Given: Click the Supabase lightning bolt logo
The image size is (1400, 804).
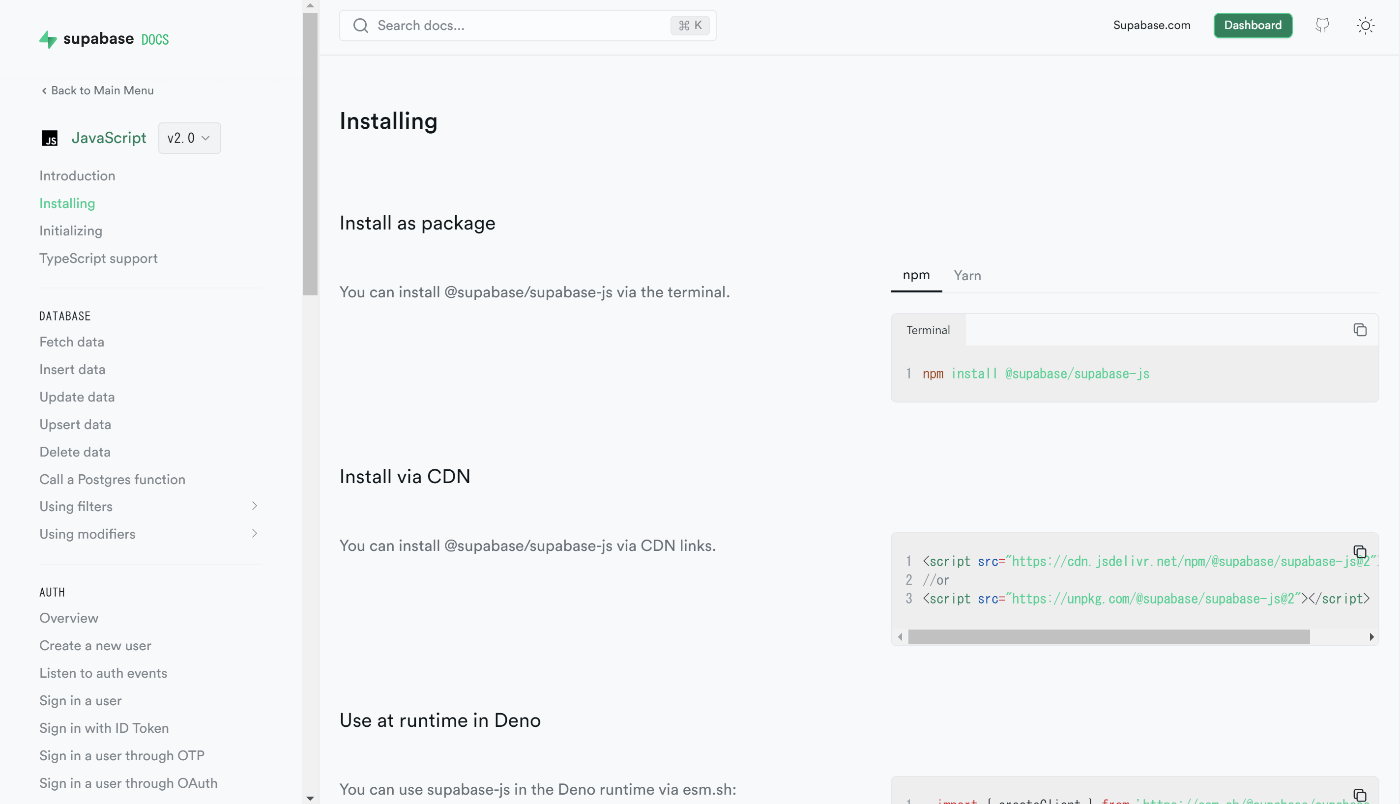Looking at the screenshot, I should [48, 40].
